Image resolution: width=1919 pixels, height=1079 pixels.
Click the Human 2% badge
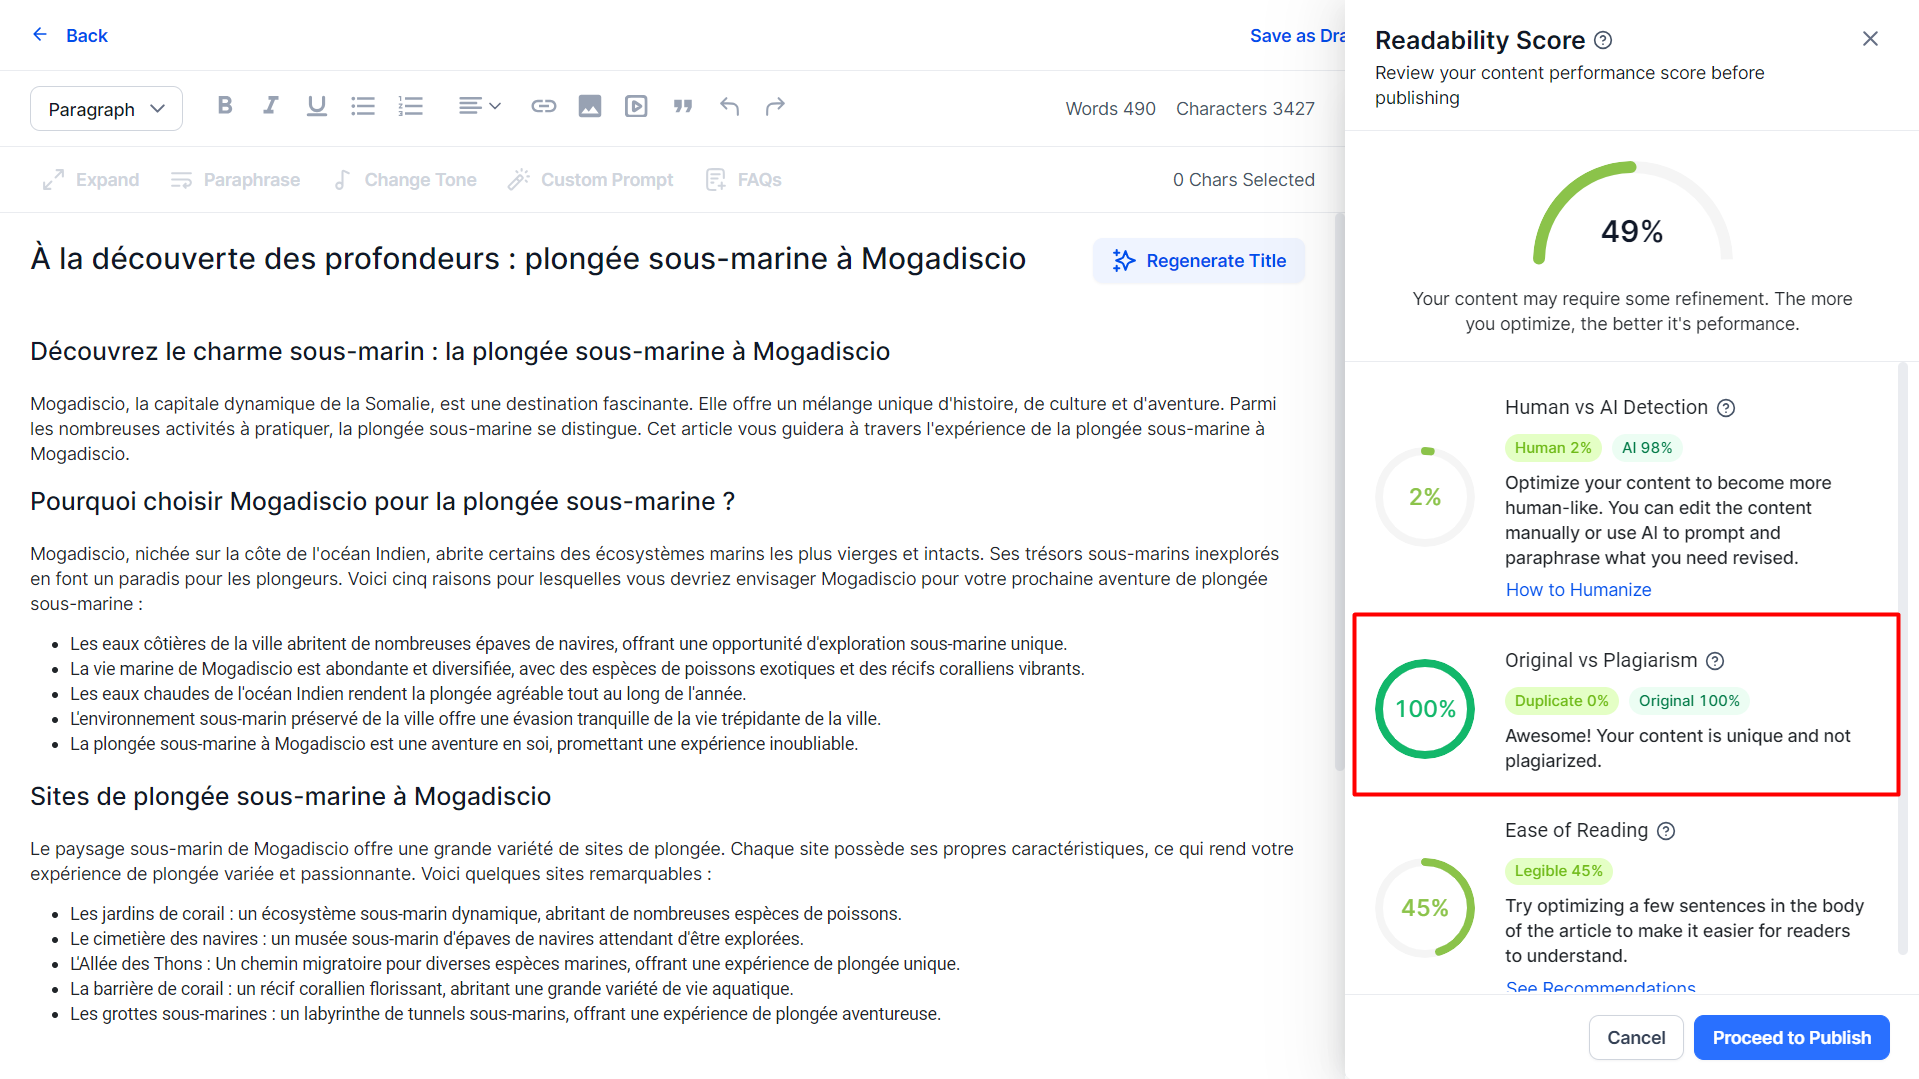point(1553,448)
